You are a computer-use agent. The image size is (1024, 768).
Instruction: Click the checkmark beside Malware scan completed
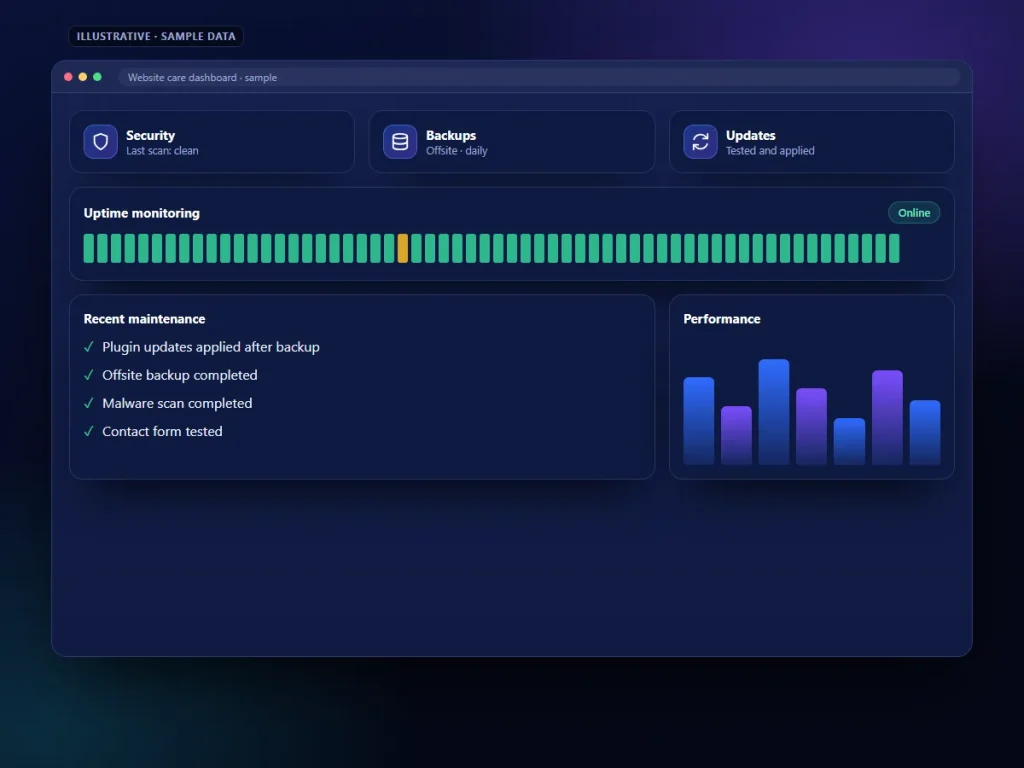pyautogui.click(x=89, y=403)
